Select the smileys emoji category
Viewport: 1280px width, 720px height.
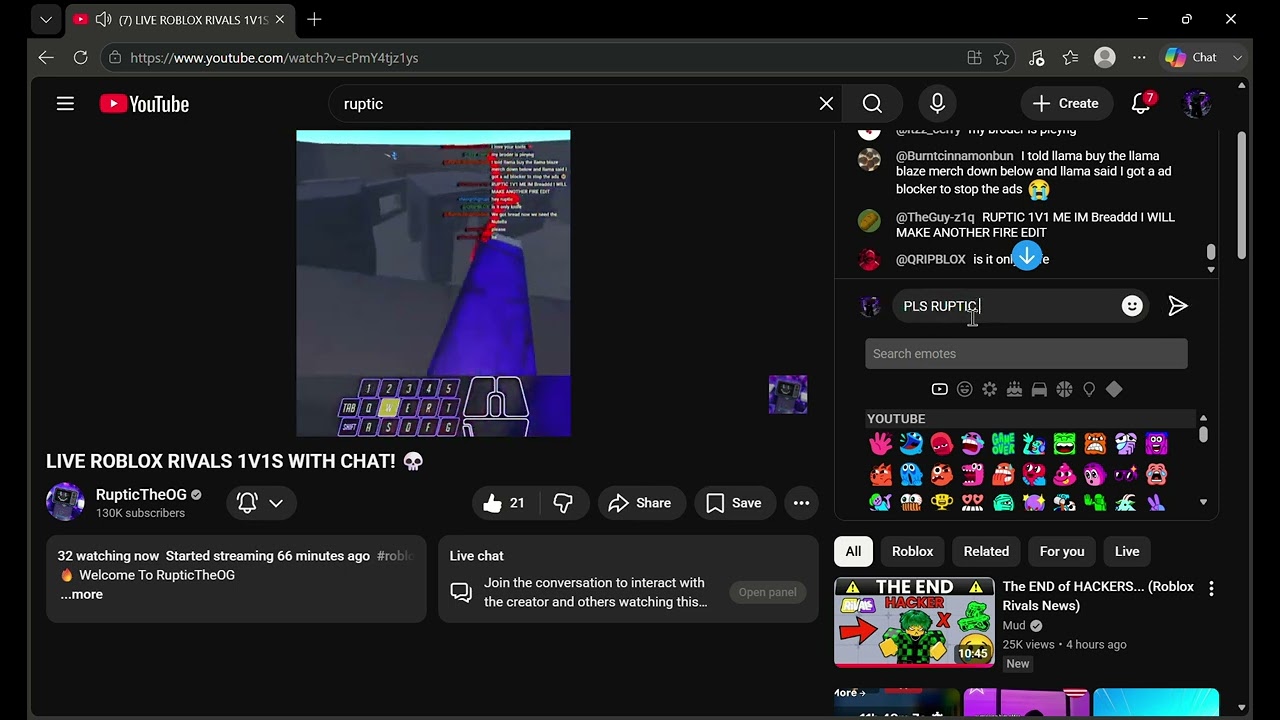coord(964,389)
